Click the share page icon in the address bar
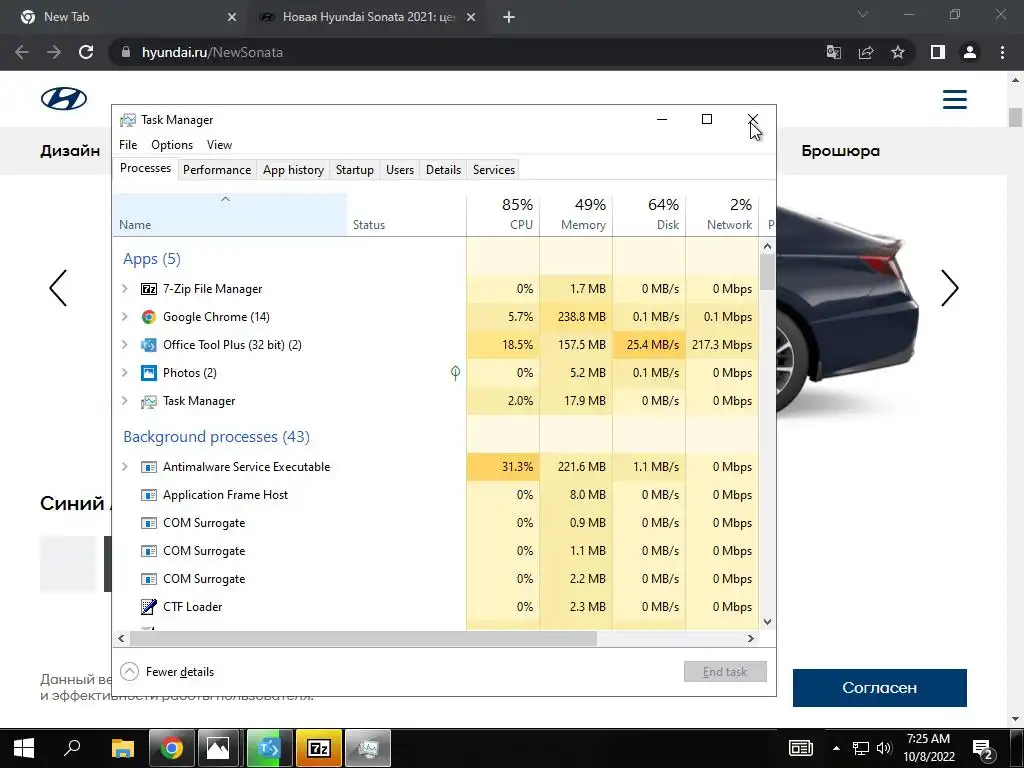1024x768 pixels. pos(866,52)
